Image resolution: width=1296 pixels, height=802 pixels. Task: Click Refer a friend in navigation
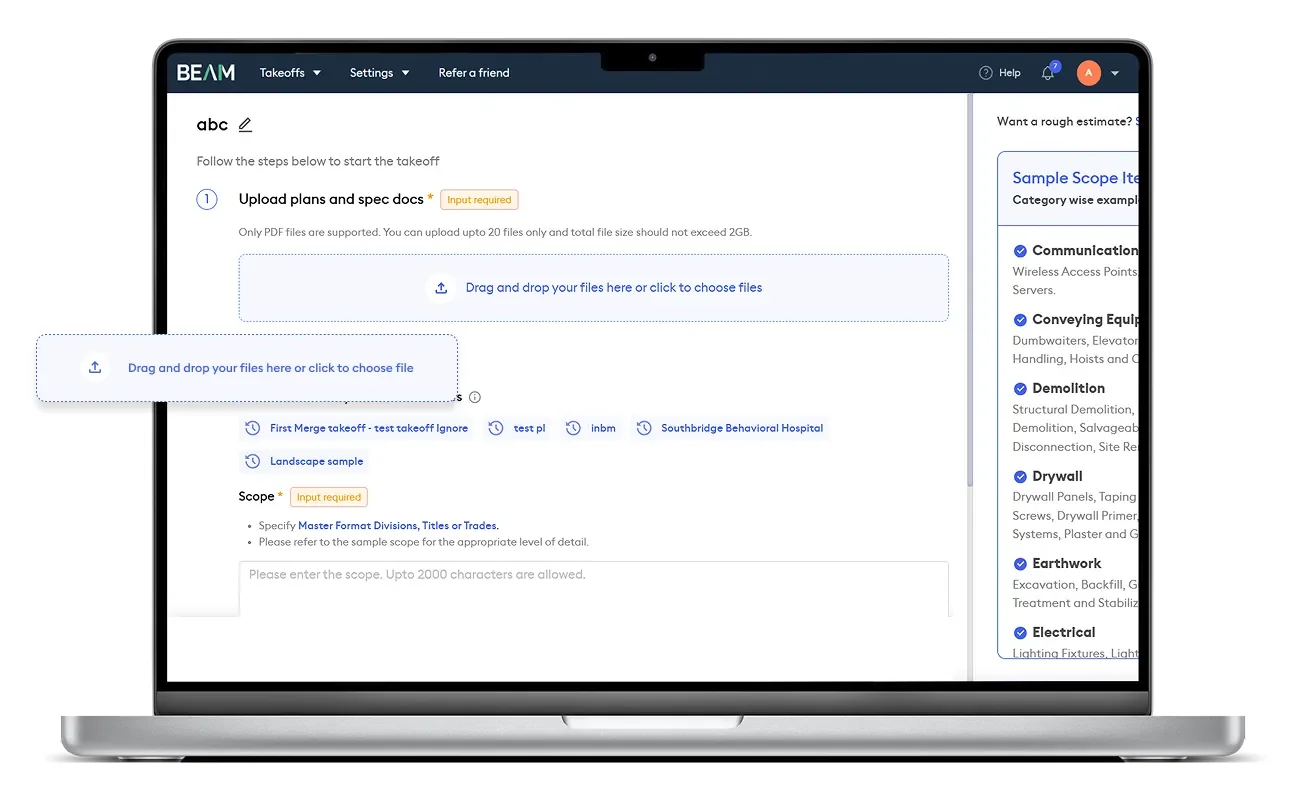coord(474,73)
